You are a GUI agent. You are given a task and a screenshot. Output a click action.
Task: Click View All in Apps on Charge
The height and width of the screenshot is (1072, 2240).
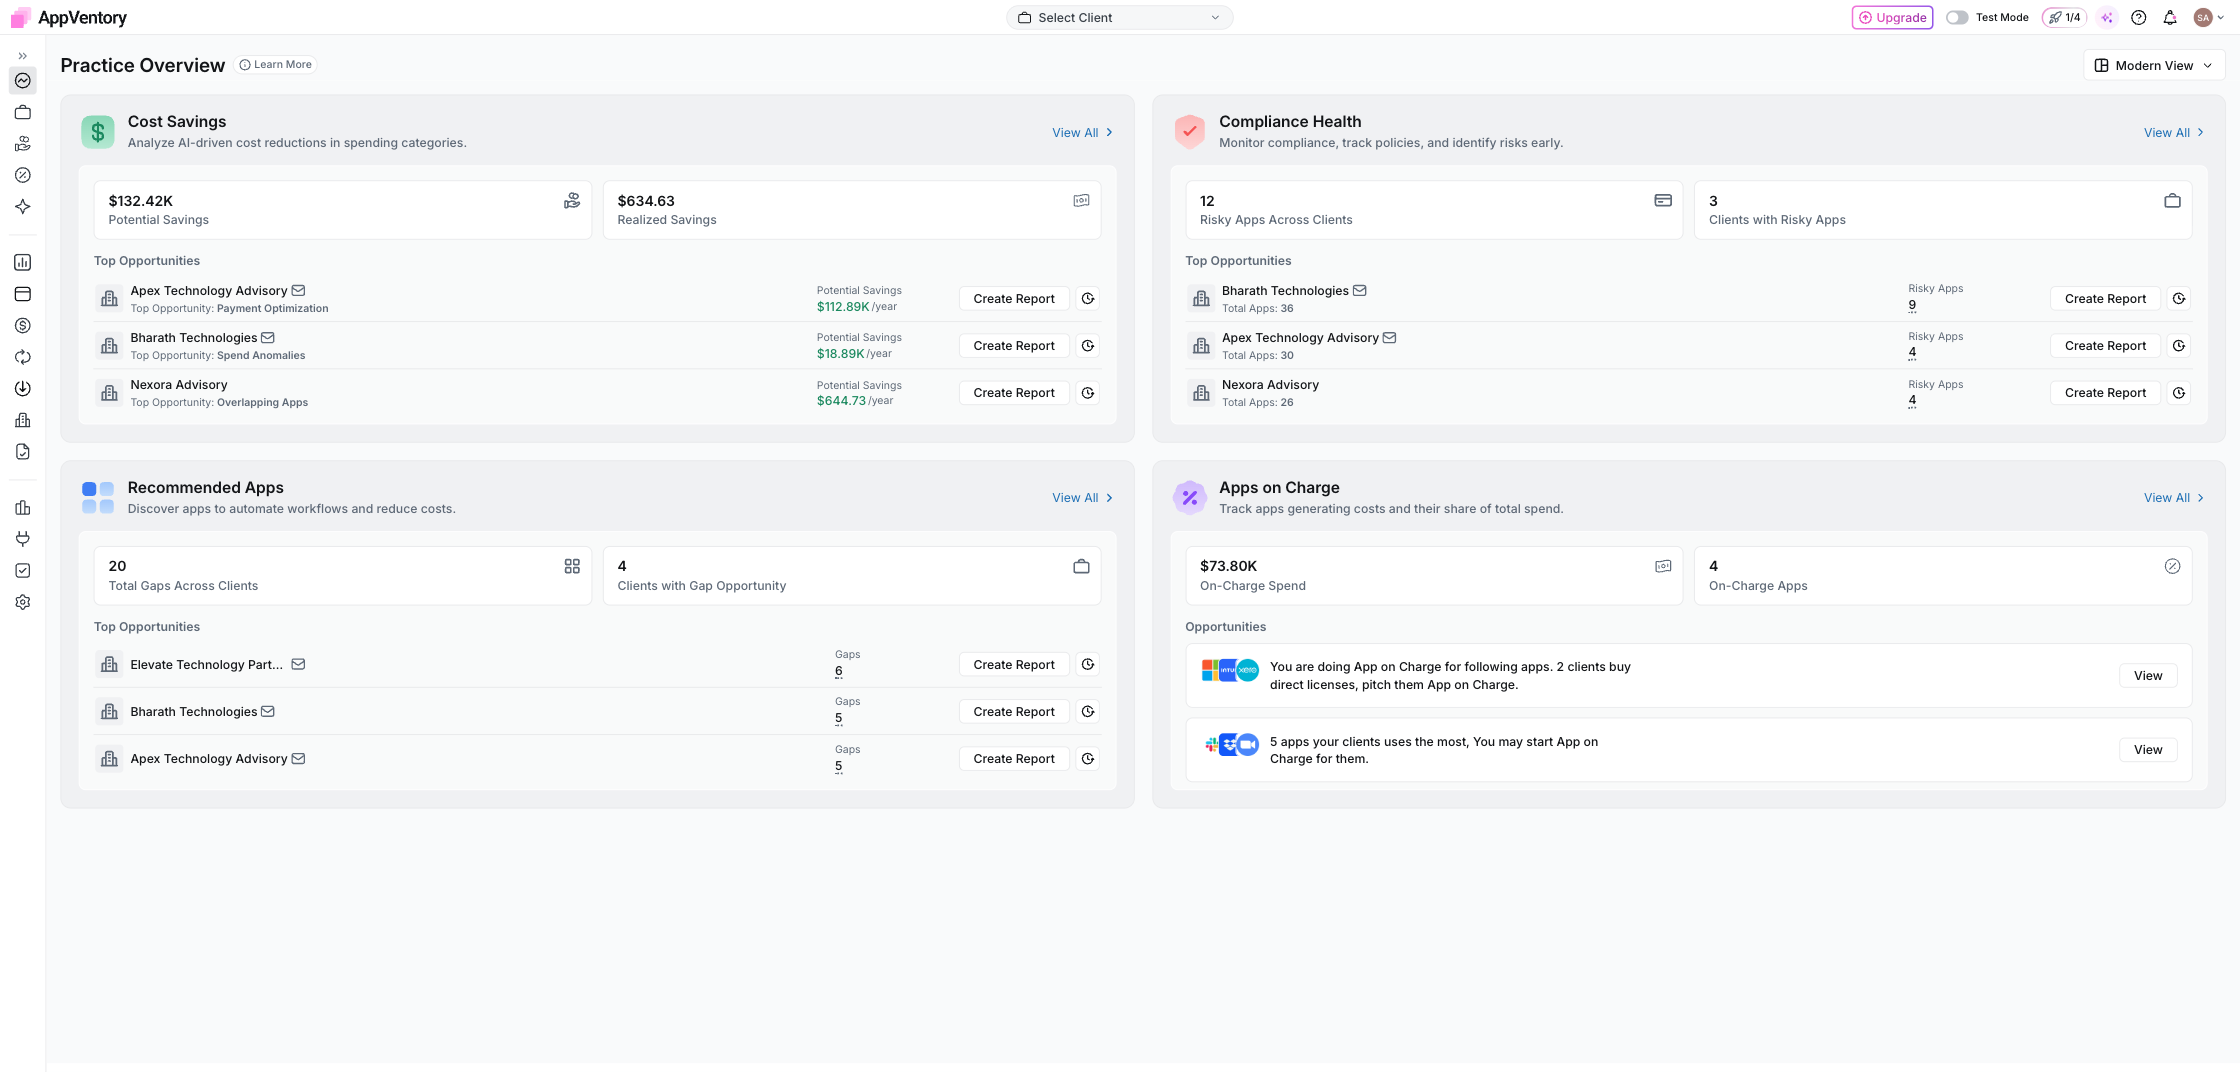(x=2173, y=497)
